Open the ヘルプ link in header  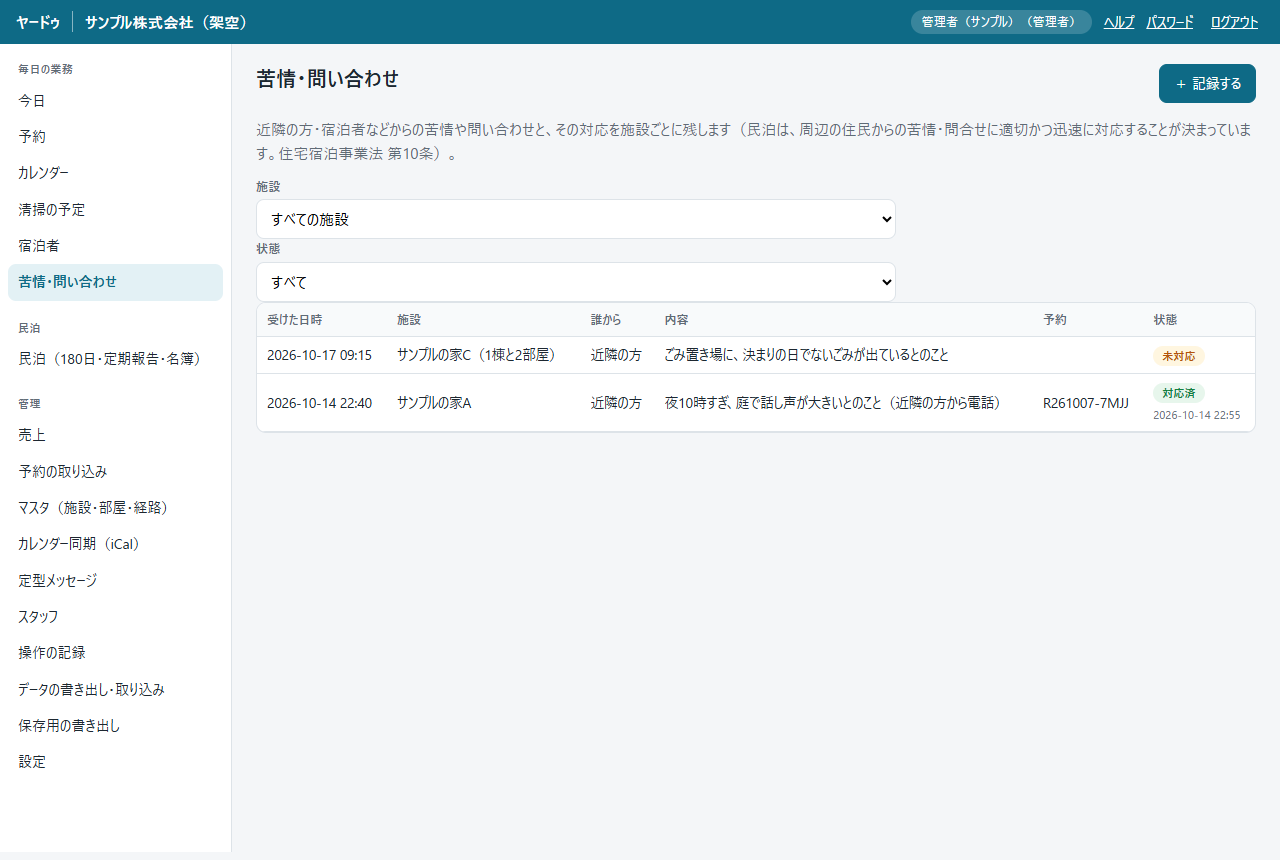click(x=1119, y=22)
